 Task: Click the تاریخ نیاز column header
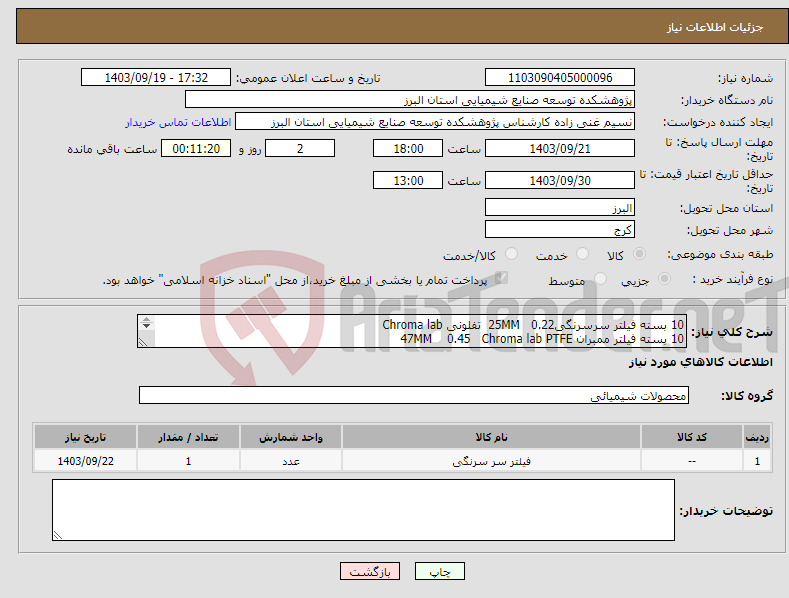coord(86,437)
